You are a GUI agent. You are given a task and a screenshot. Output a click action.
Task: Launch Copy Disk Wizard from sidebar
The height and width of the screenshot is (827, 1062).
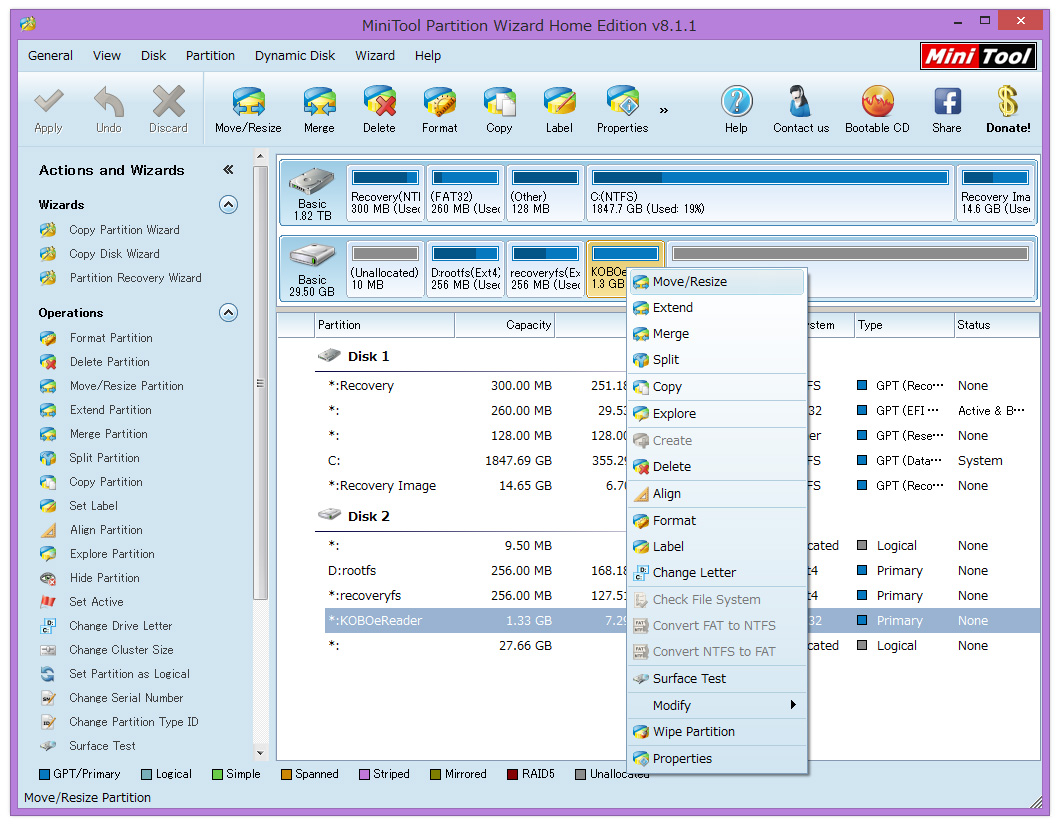(114, 254)
